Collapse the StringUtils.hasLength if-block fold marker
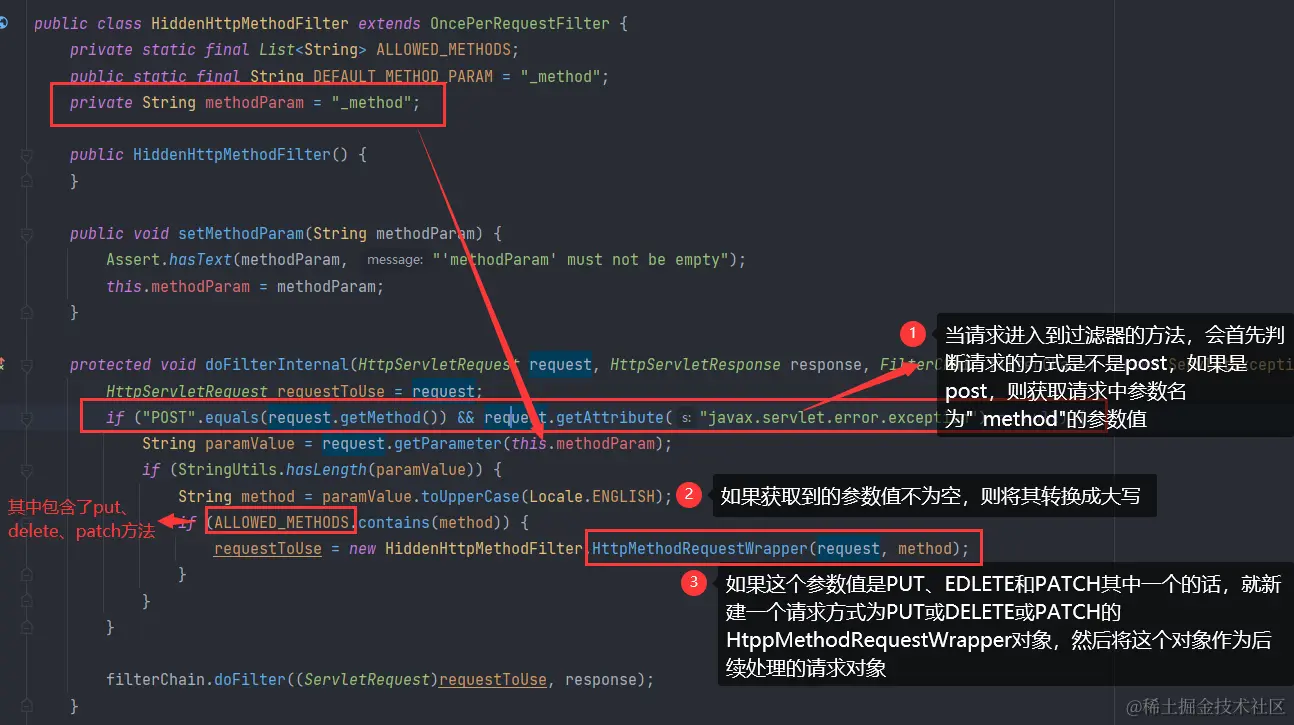The image size is (1294, 725). 27,470
